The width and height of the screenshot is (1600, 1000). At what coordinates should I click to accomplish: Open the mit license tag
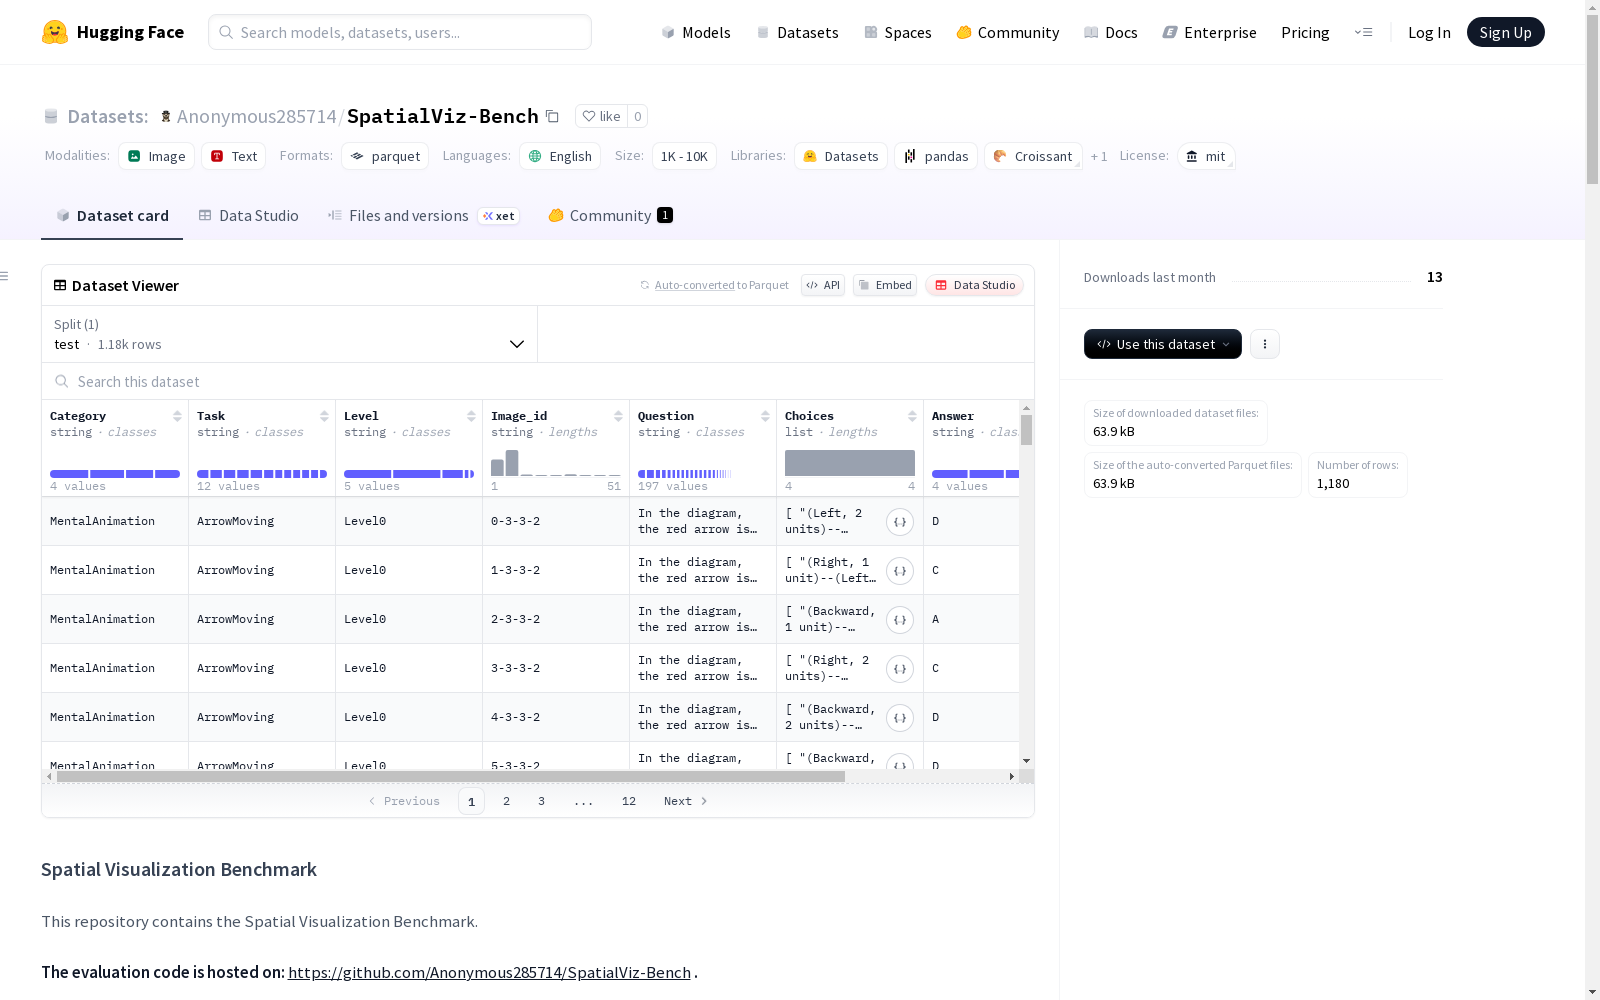(x=1206, y=156)
